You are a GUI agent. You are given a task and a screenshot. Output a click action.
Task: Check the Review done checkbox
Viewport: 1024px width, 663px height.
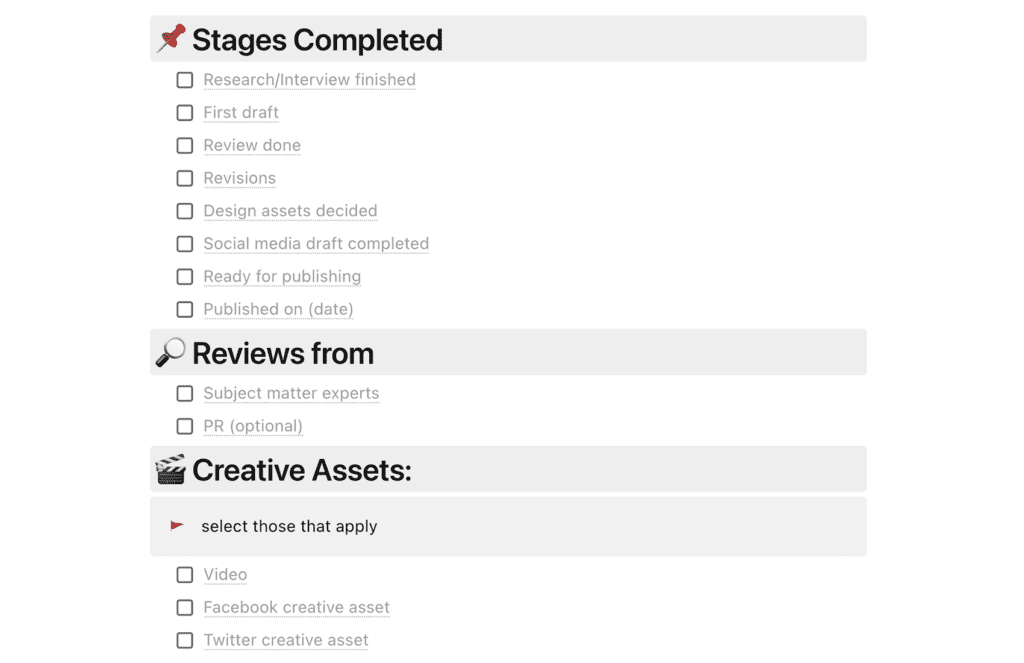184,145
